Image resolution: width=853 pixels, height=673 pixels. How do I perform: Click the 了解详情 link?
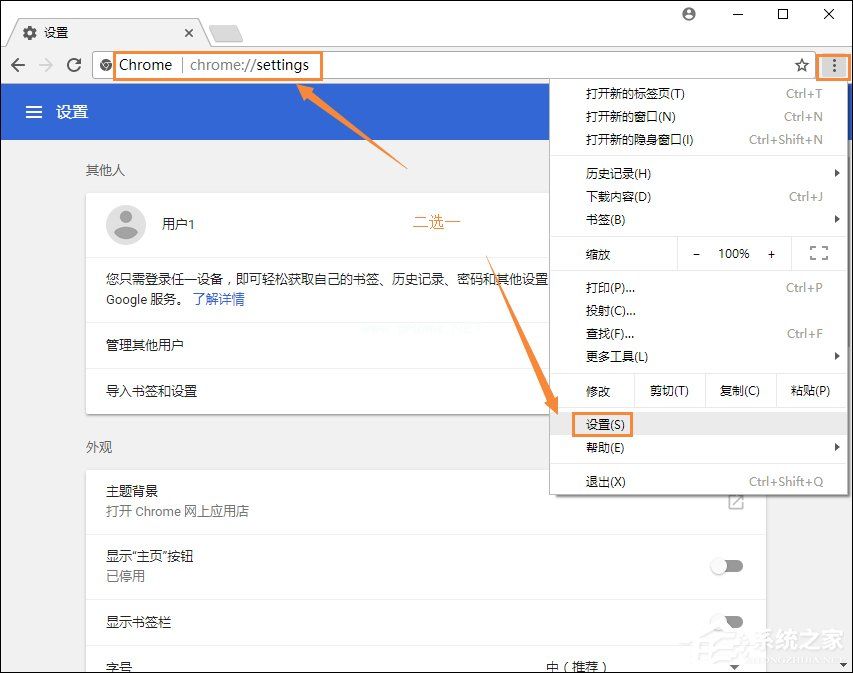(218, 299)
